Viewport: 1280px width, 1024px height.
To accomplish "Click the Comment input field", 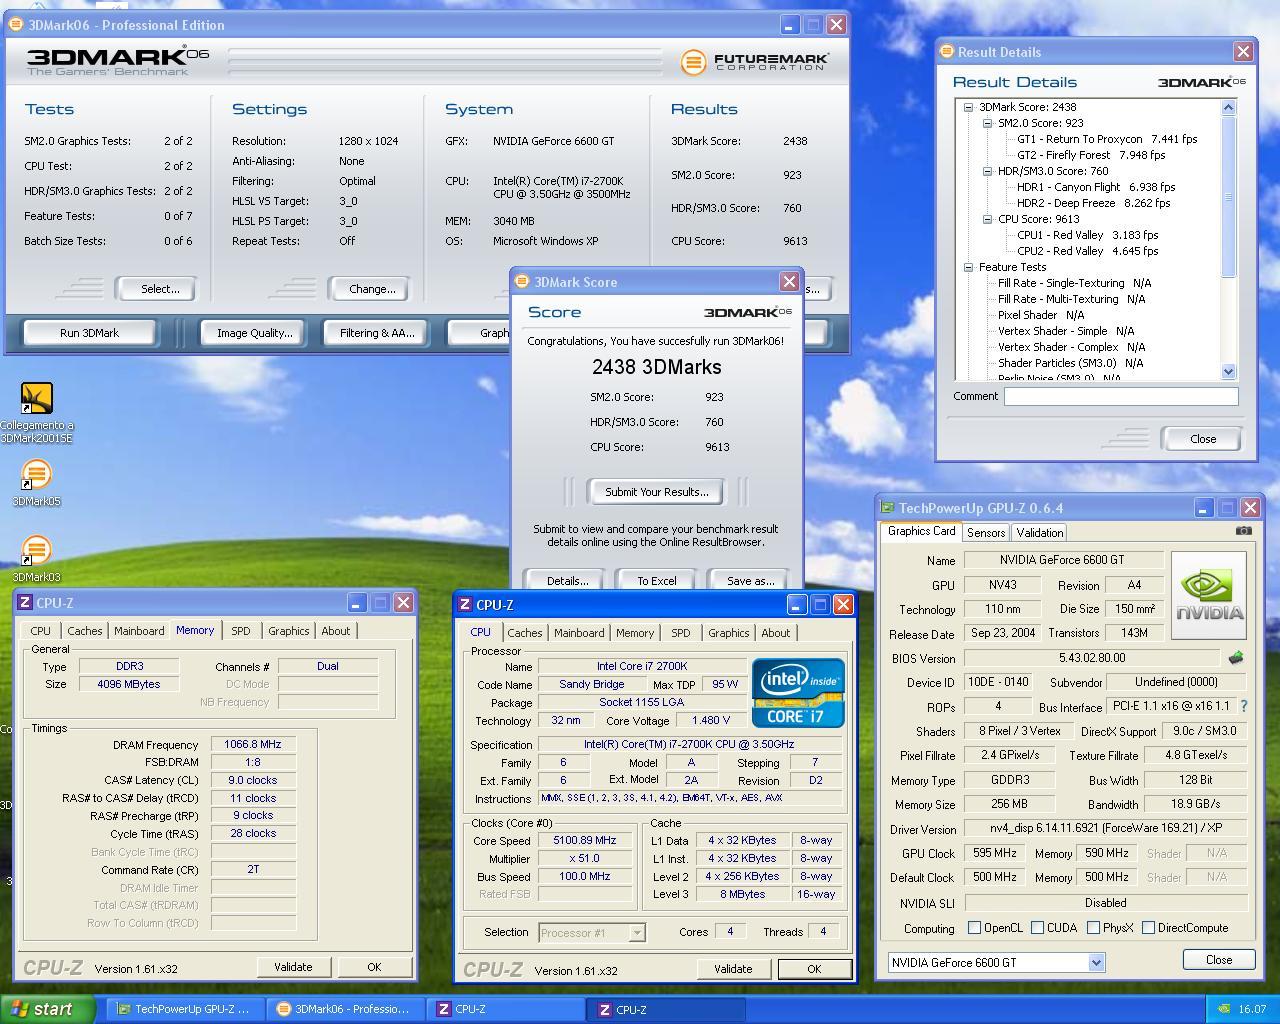I will tap(1121, 396).
